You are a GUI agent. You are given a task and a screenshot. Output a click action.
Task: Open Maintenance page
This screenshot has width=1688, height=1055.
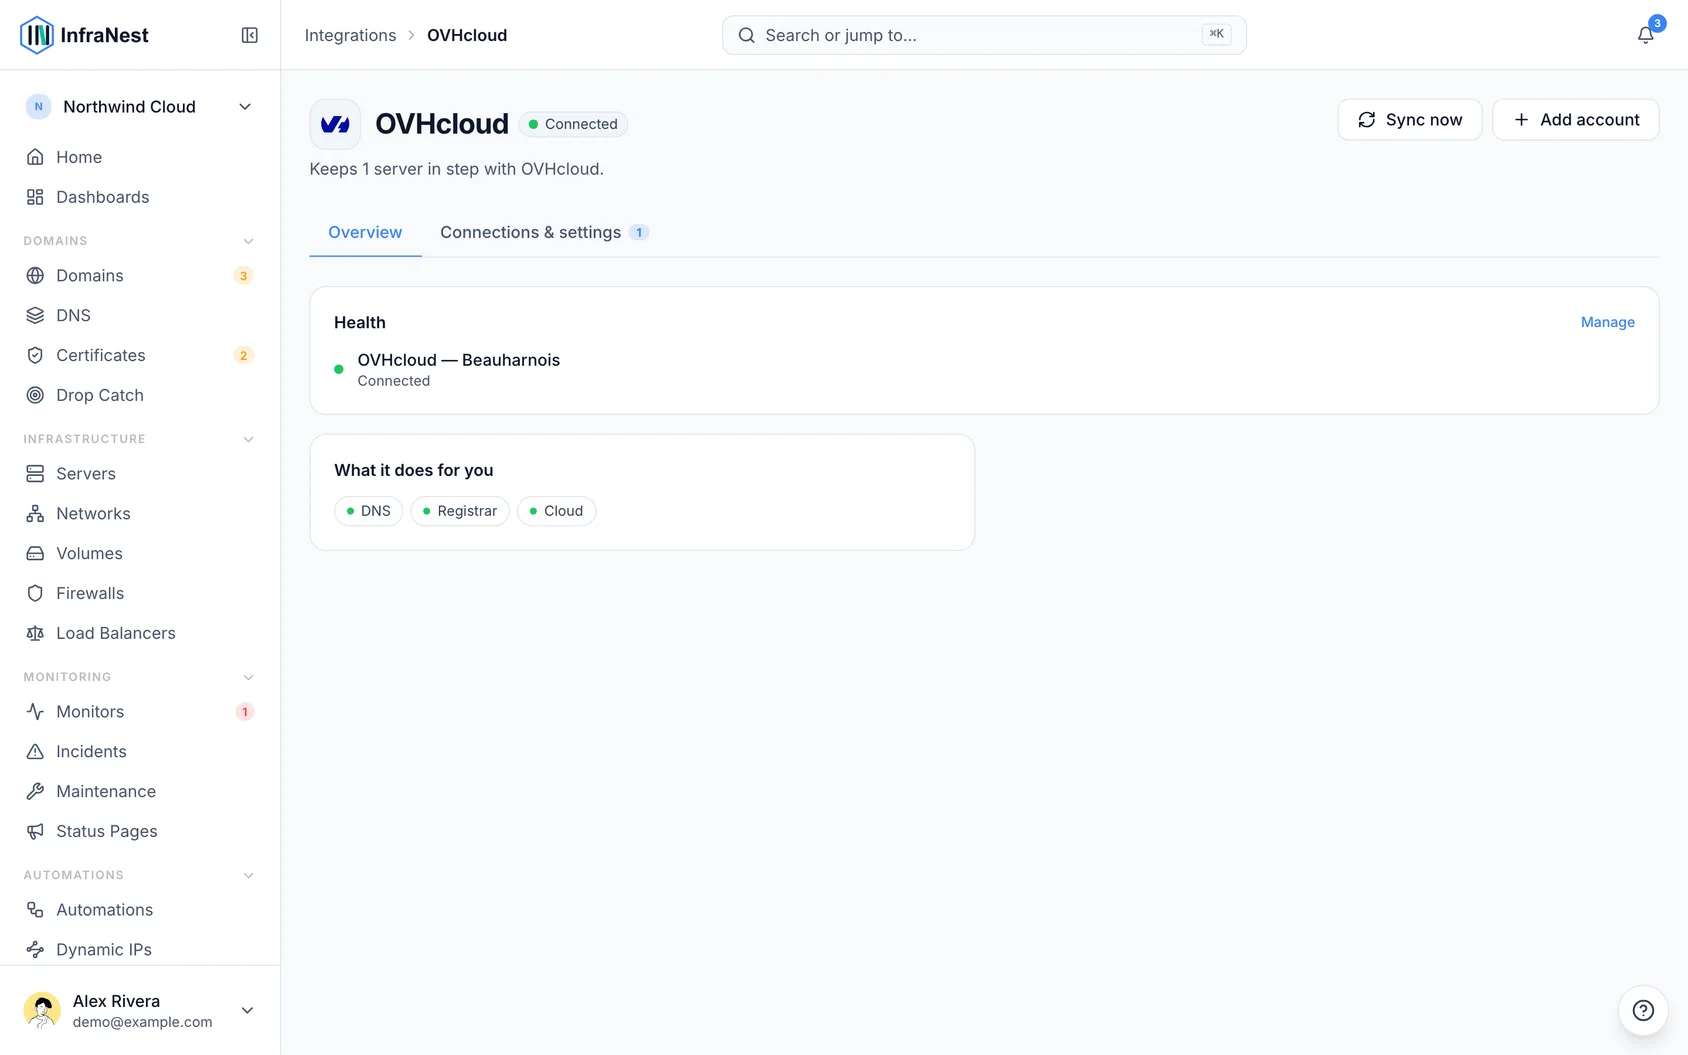pyautogui.click(x=140, y=791)
